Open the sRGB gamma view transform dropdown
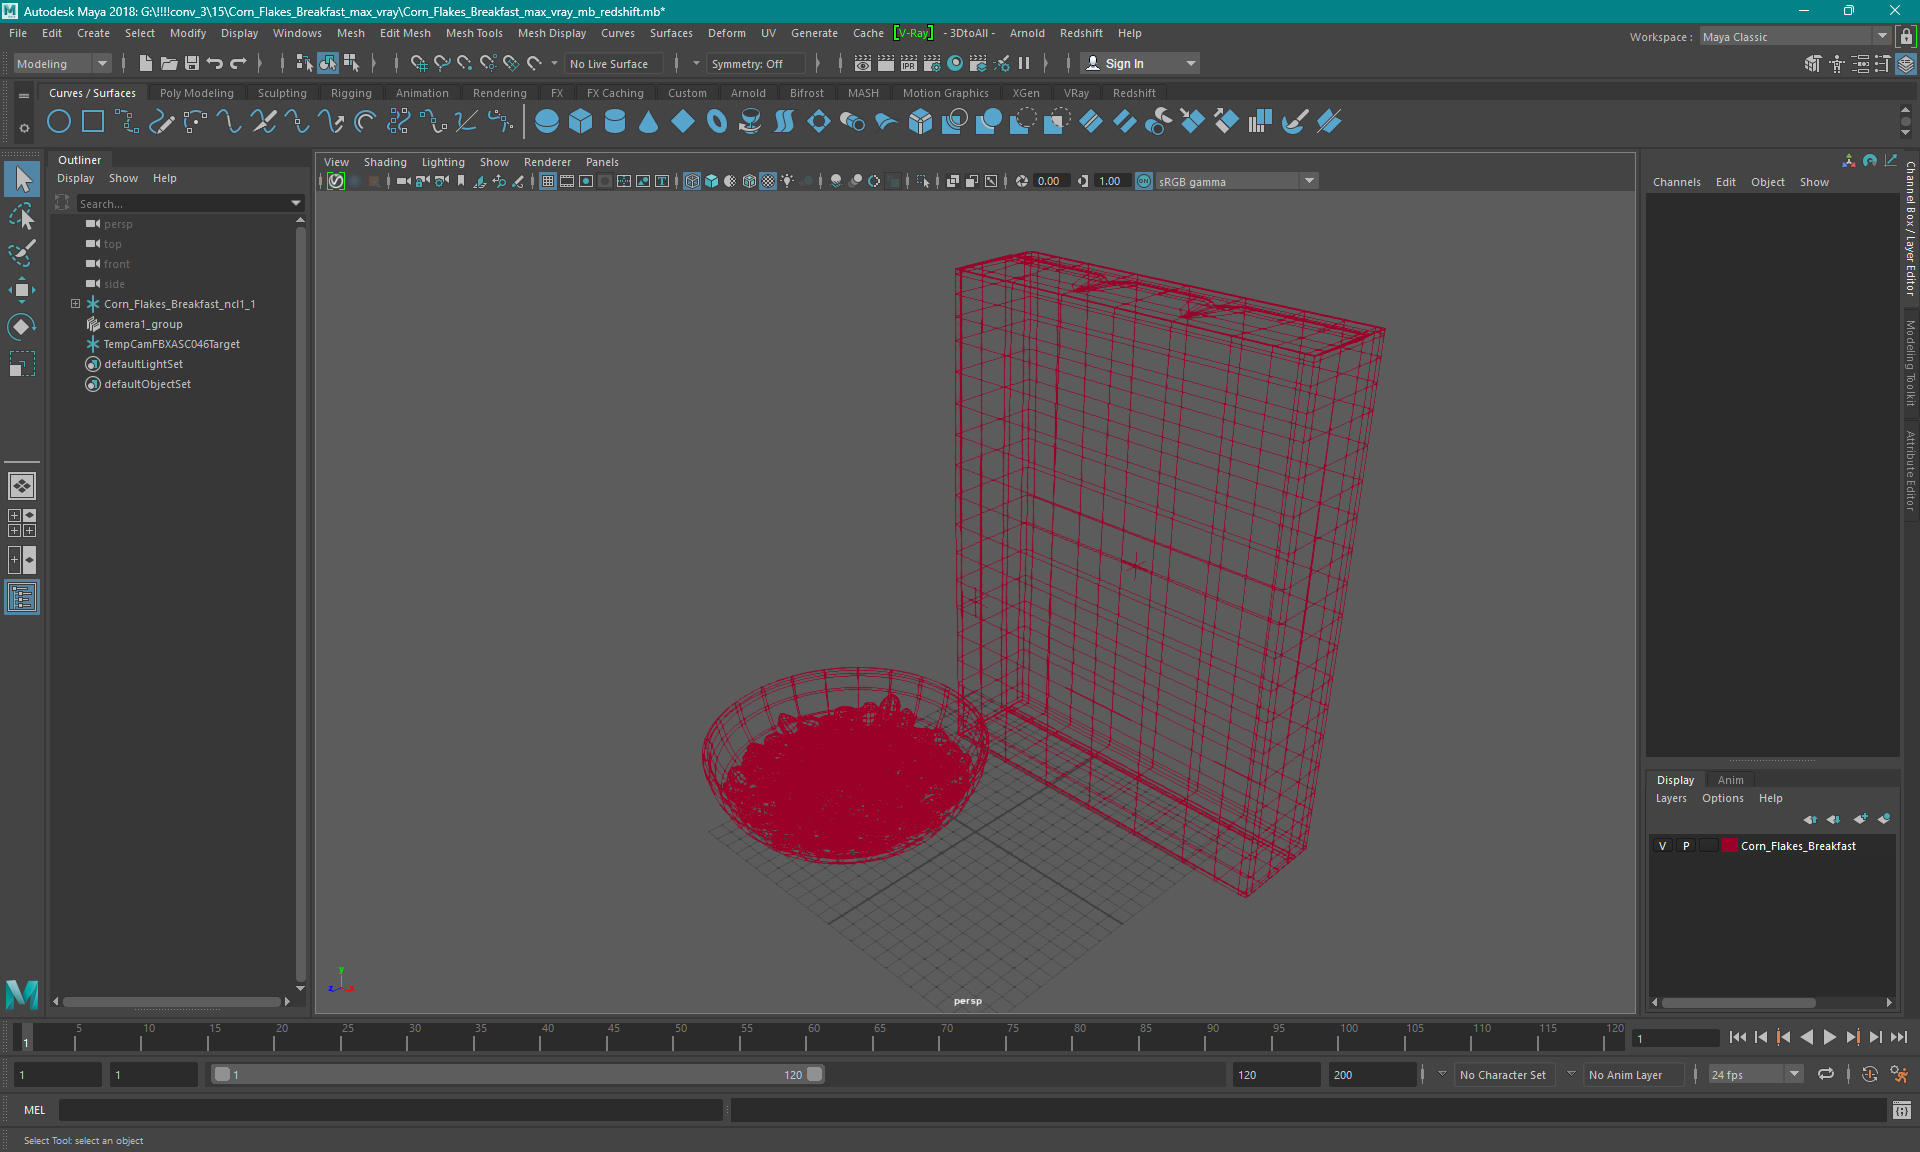Image resolution: width=1920 pixels, height=1152 pixels. point(1237,181)
